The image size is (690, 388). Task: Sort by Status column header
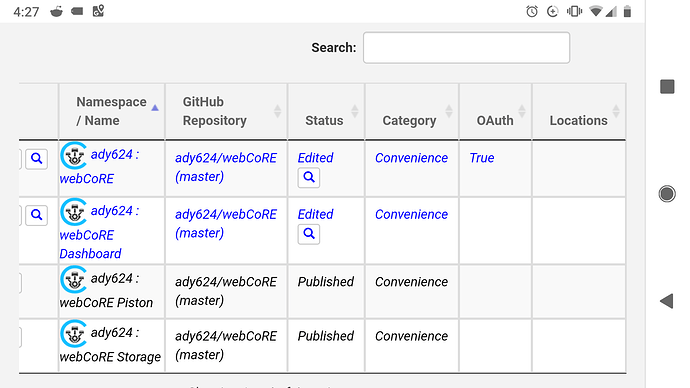[x=326, y=111]
